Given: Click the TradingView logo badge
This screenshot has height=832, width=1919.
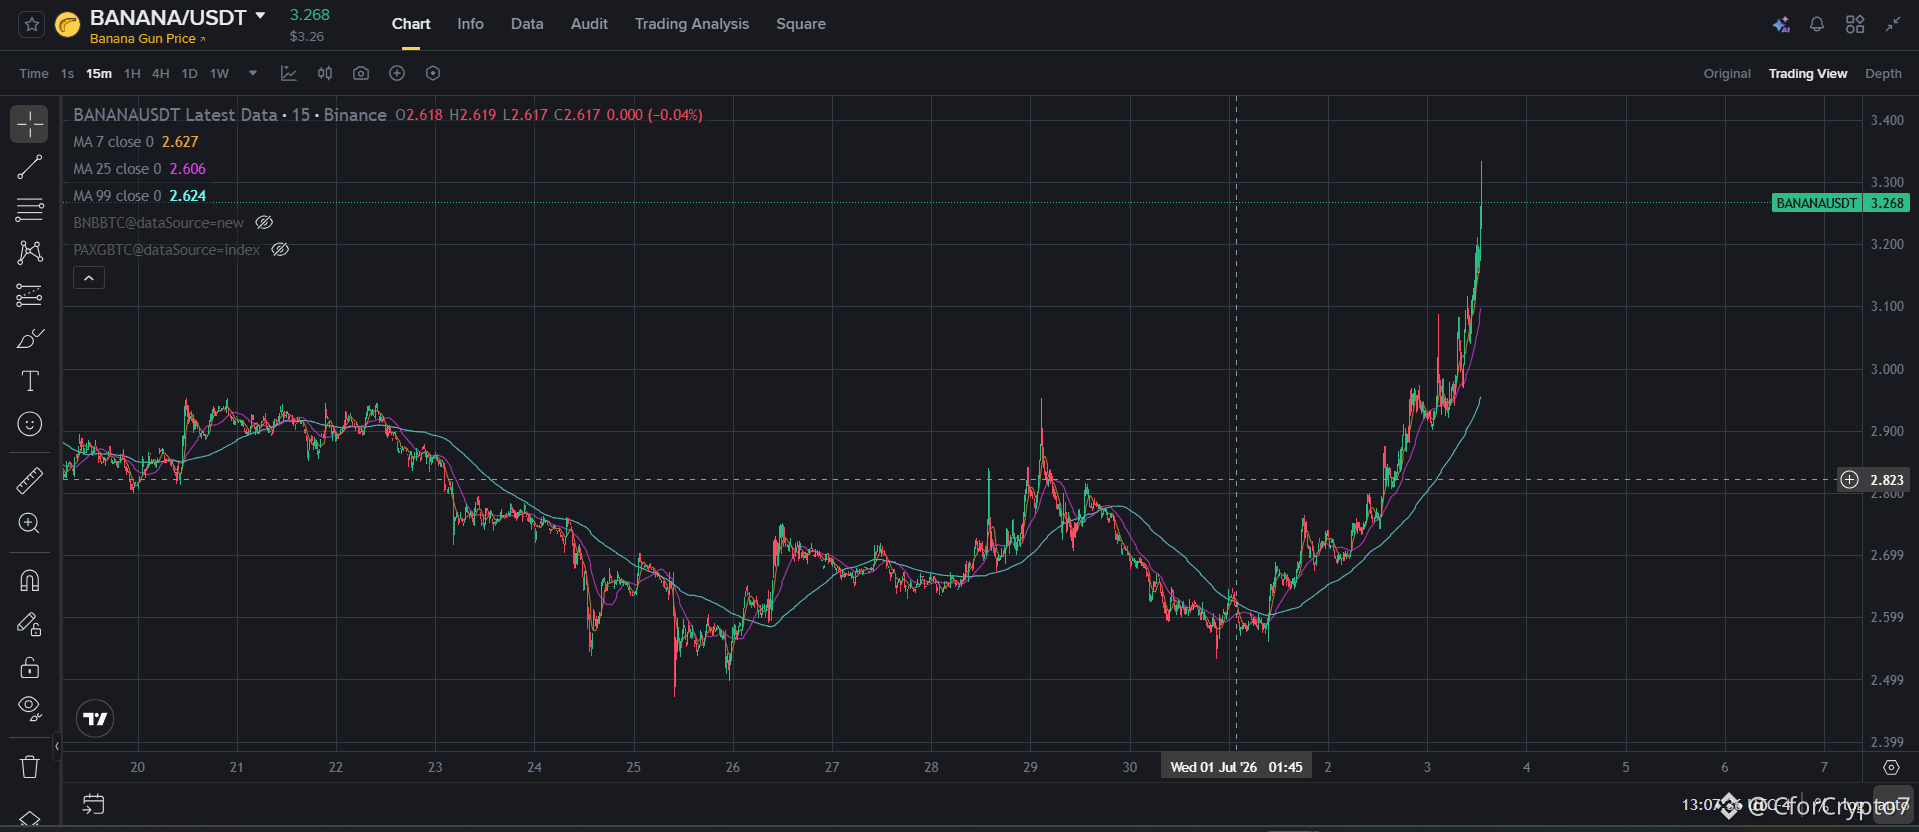Looking at the screenshot, I should [x=95, y=718].
